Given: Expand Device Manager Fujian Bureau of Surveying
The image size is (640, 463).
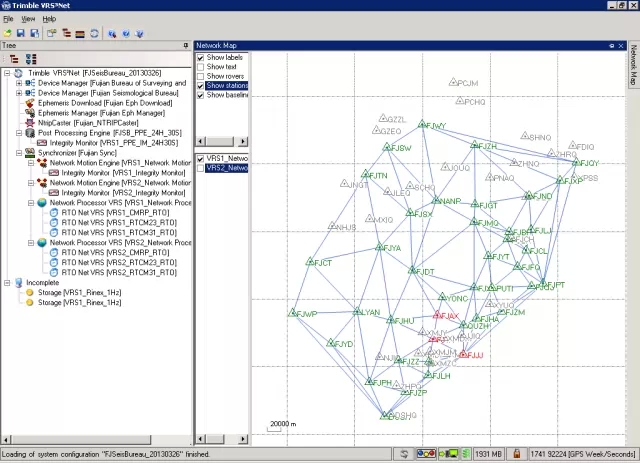Looking at the screenshot, I should (19, 83).
